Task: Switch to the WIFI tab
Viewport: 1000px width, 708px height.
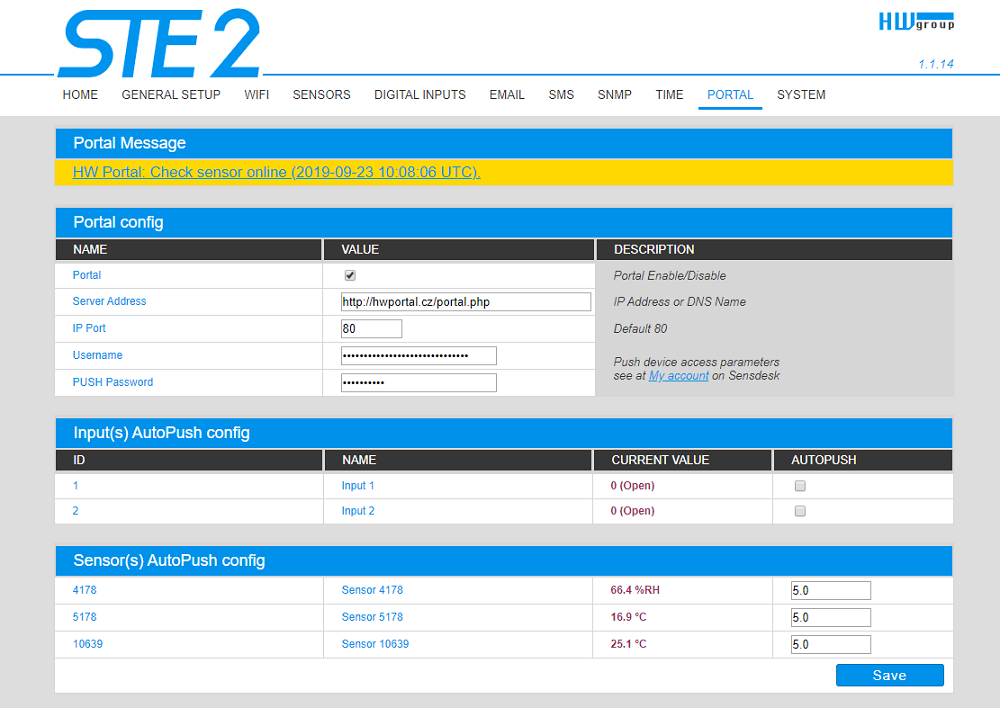Action: (x=256, y=95)
